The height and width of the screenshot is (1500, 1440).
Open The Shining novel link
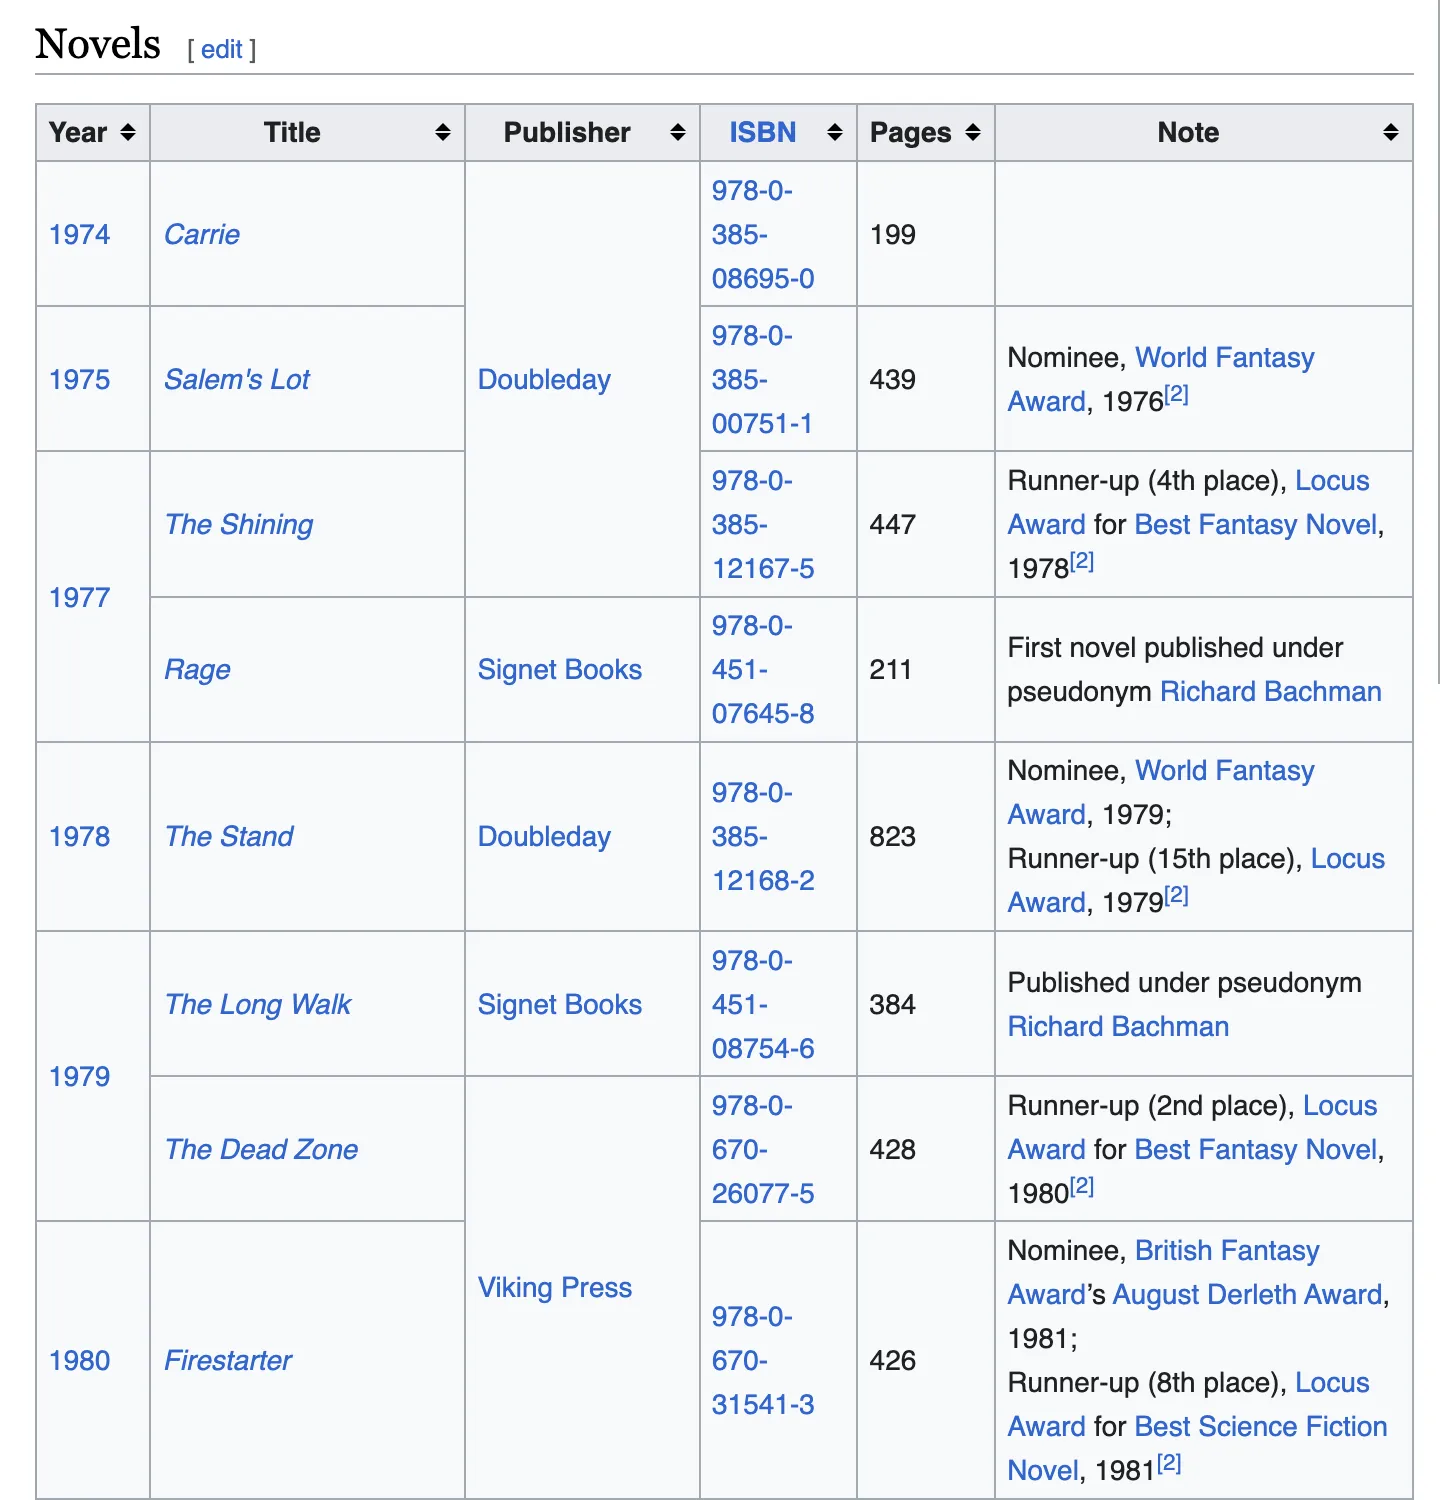[239, 524]
